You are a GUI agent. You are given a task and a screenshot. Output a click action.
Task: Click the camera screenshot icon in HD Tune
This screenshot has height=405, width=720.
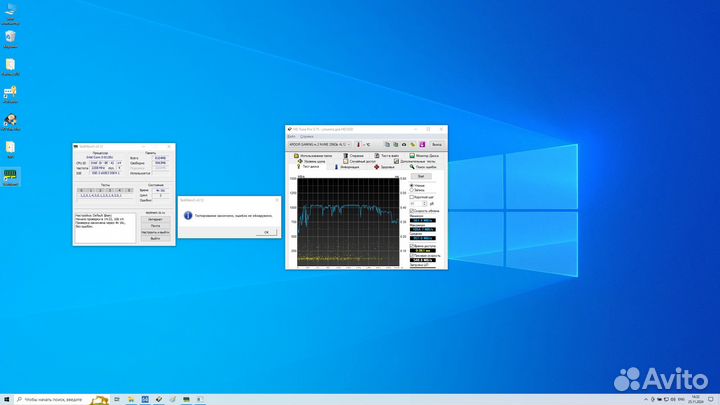[x=404, y=145]
